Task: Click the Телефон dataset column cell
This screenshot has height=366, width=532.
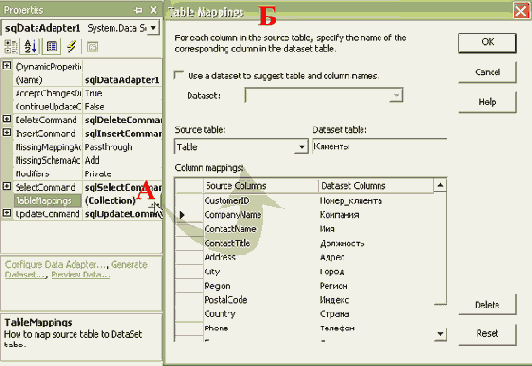Action: tap(376, 328)
